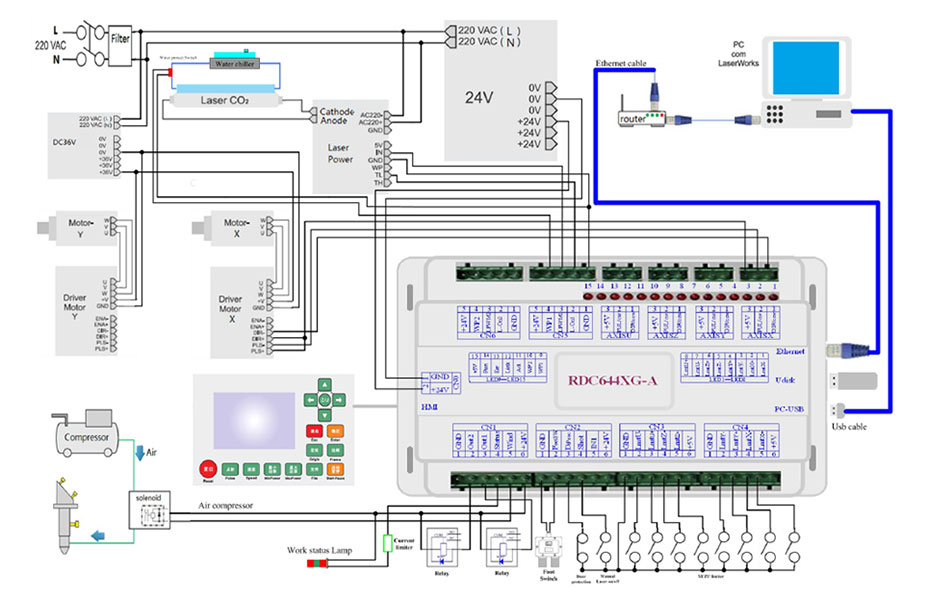Image resolution: width=930 pixels, height=612 pixels.
Task: Click LED indicator 8 on the controller row
Action: 681,296
